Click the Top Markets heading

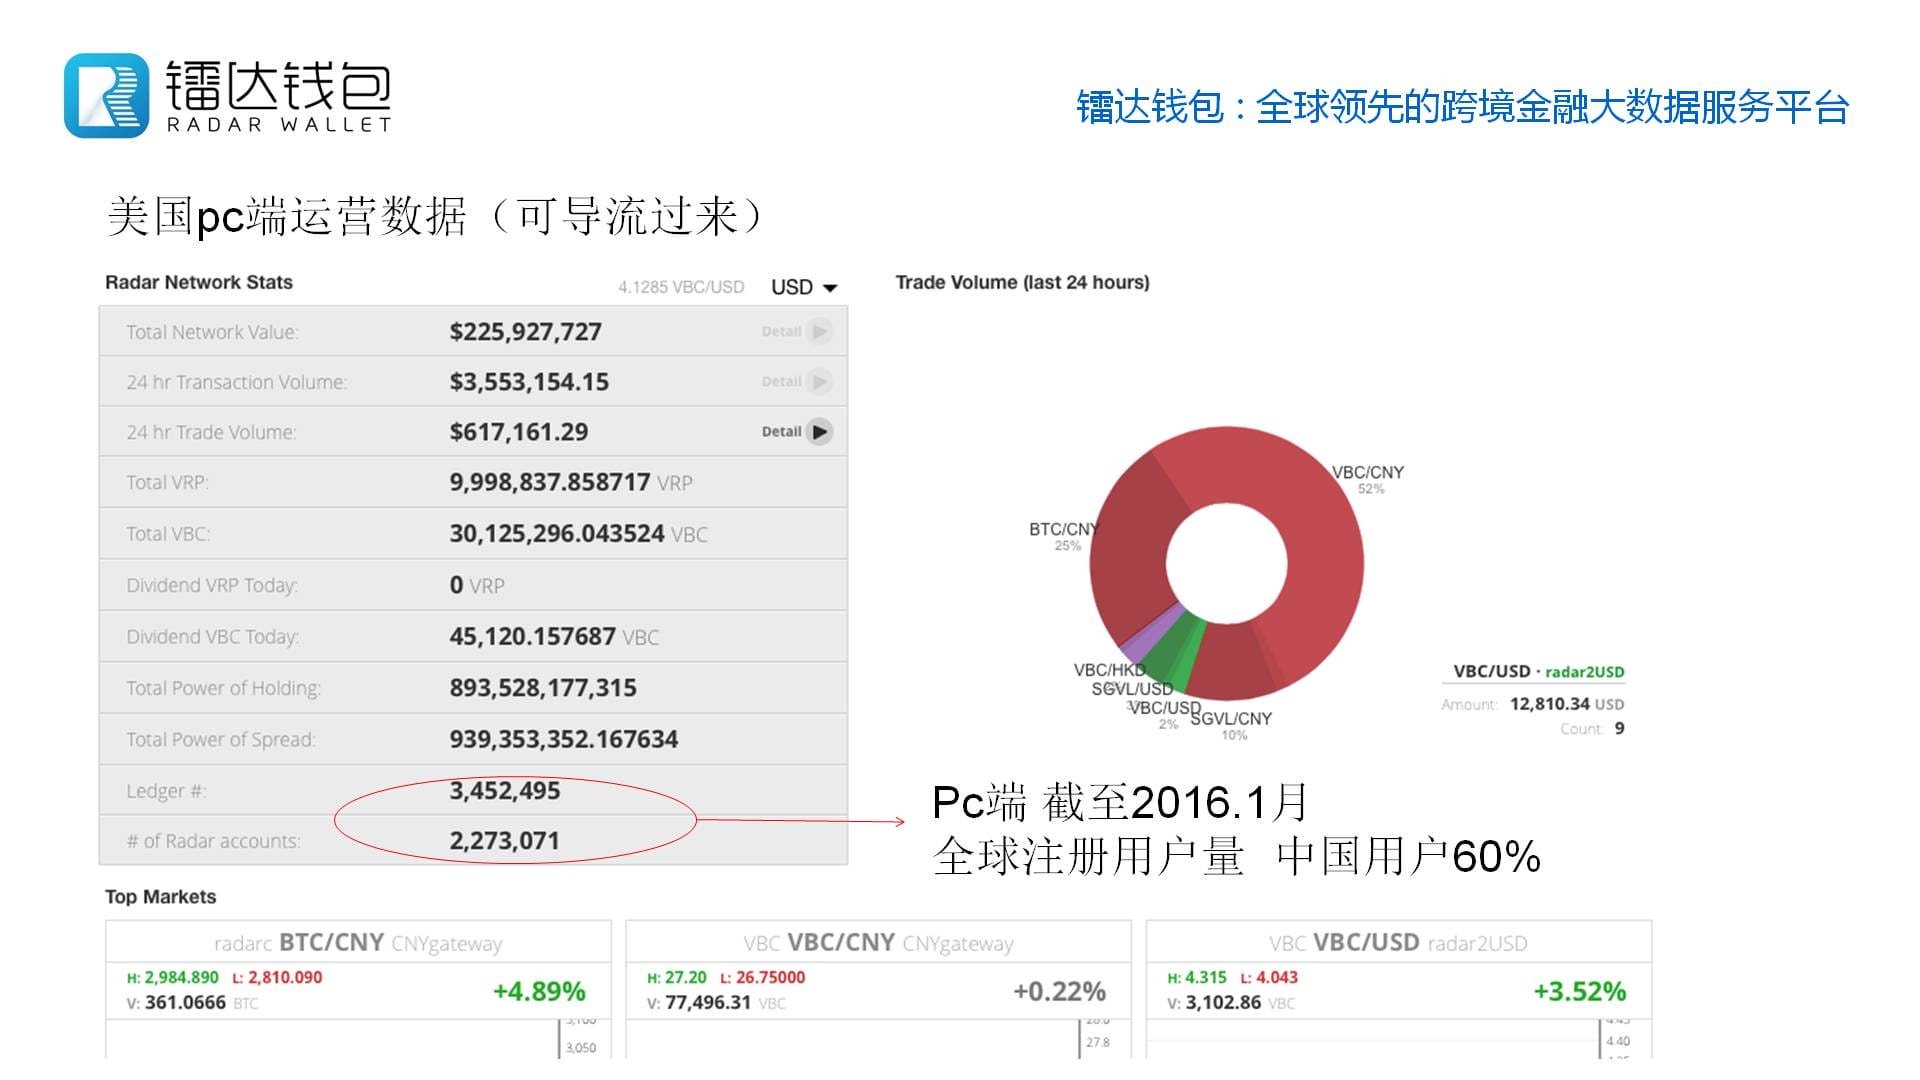tap(161, 897)
